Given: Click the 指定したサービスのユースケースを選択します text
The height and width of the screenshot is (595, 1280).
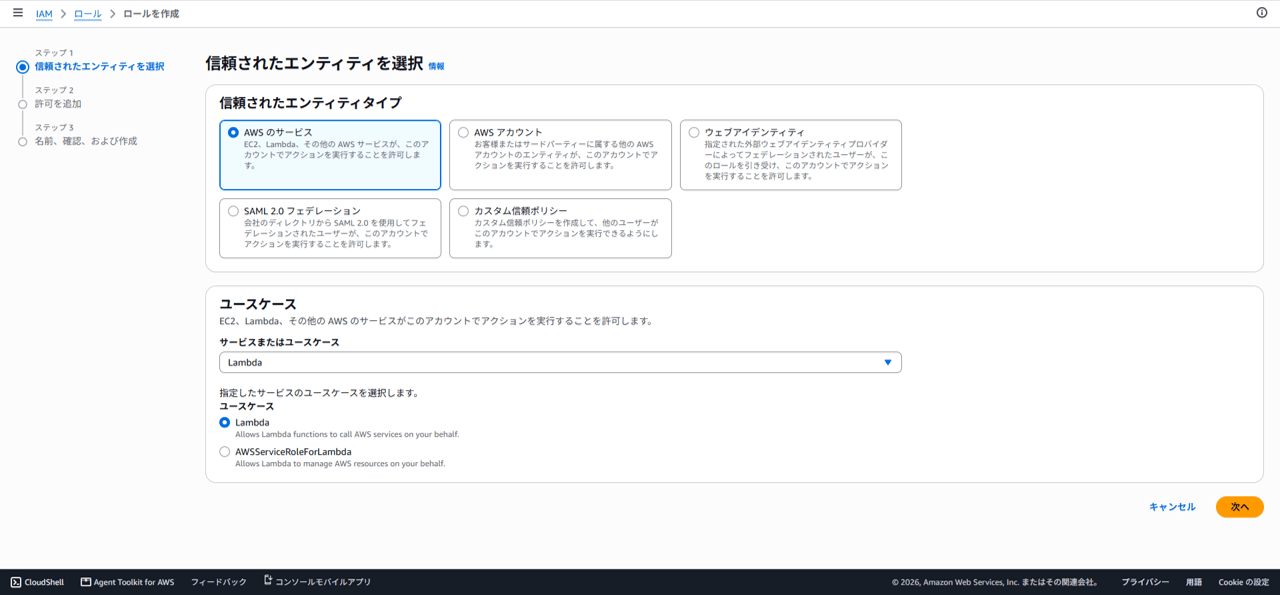Looking at the screenshot, I should click(319, 393).
